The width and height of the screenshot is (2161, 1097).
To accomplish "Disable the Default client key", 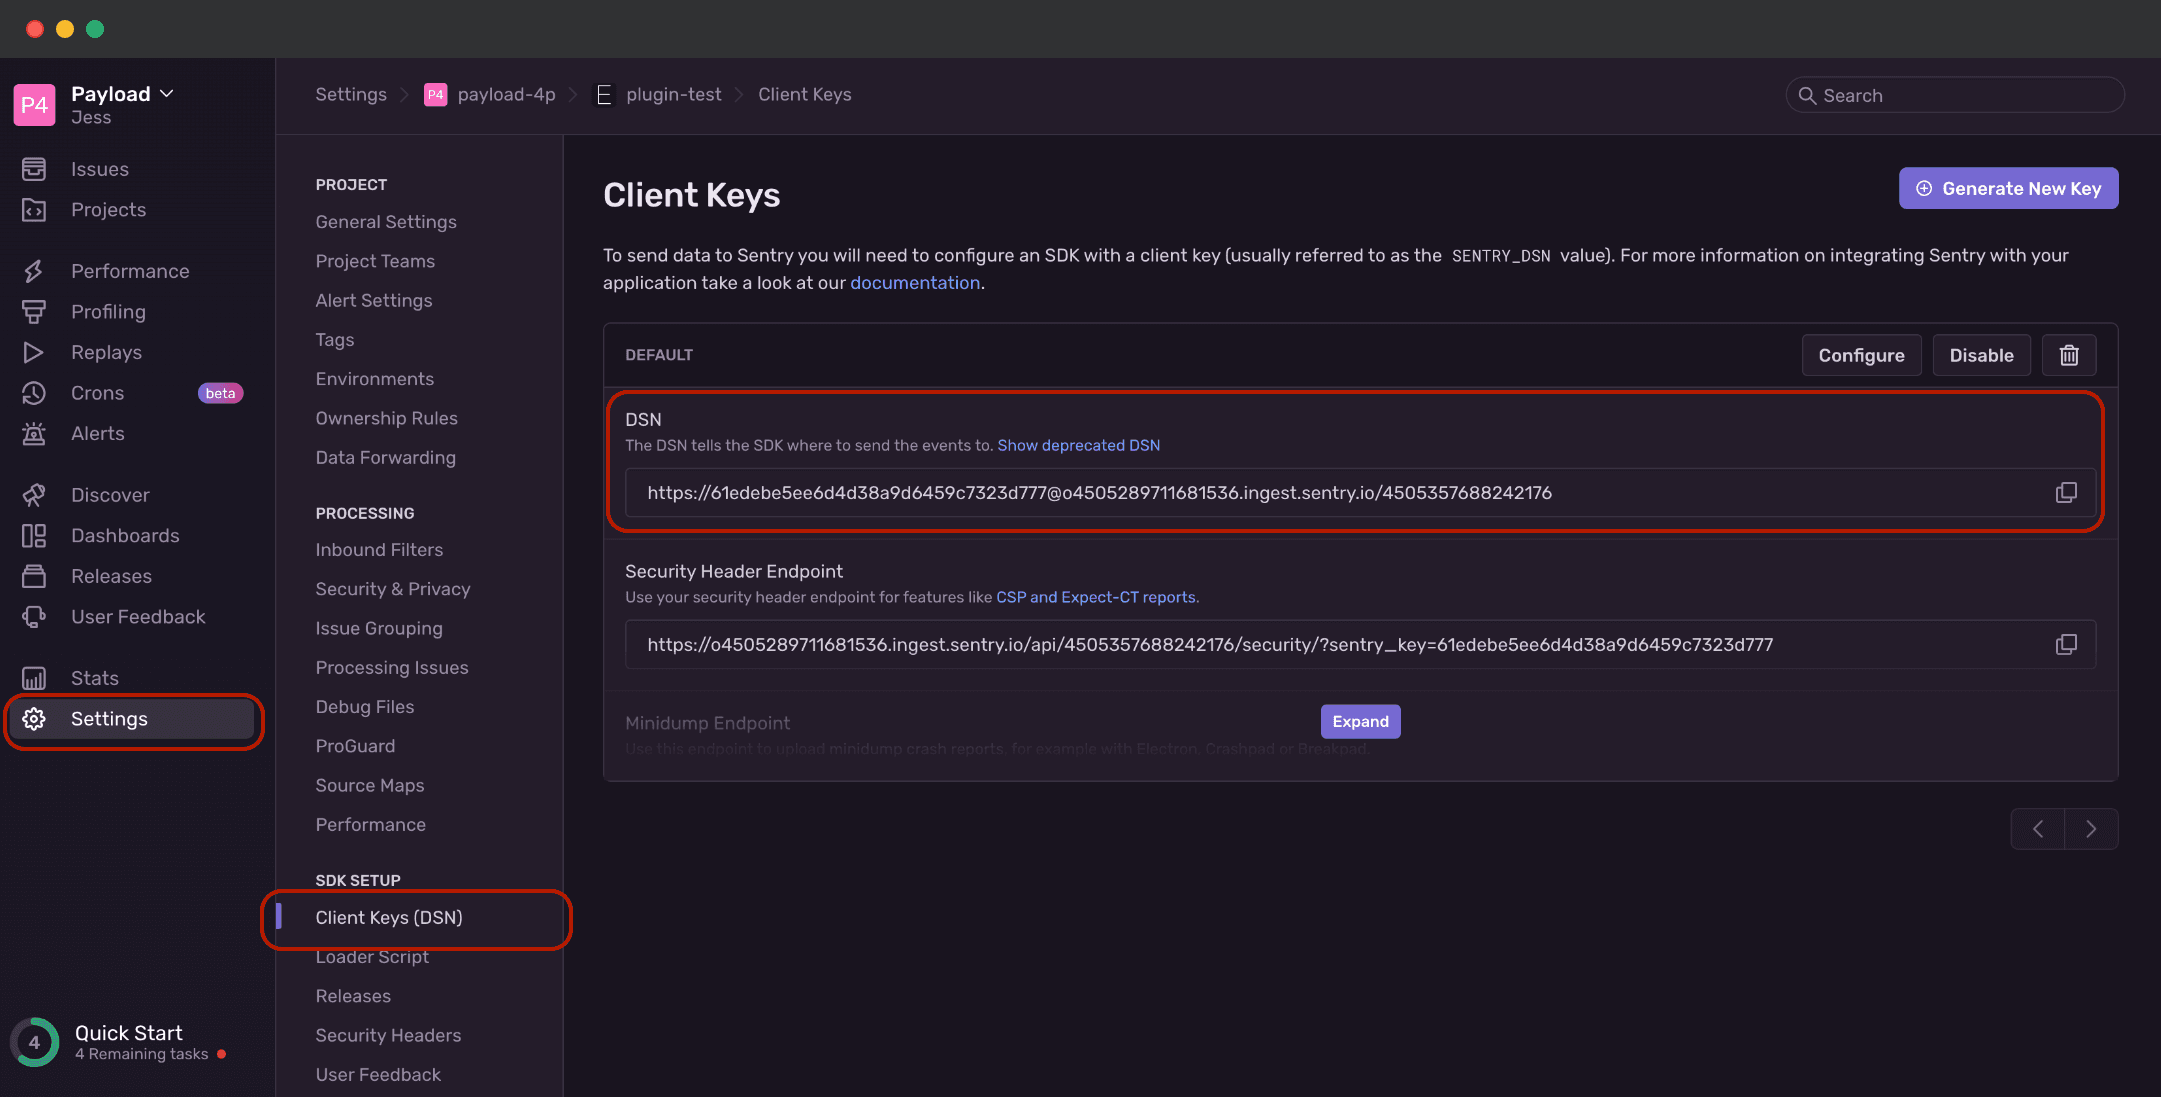I will pos(1981,355).
